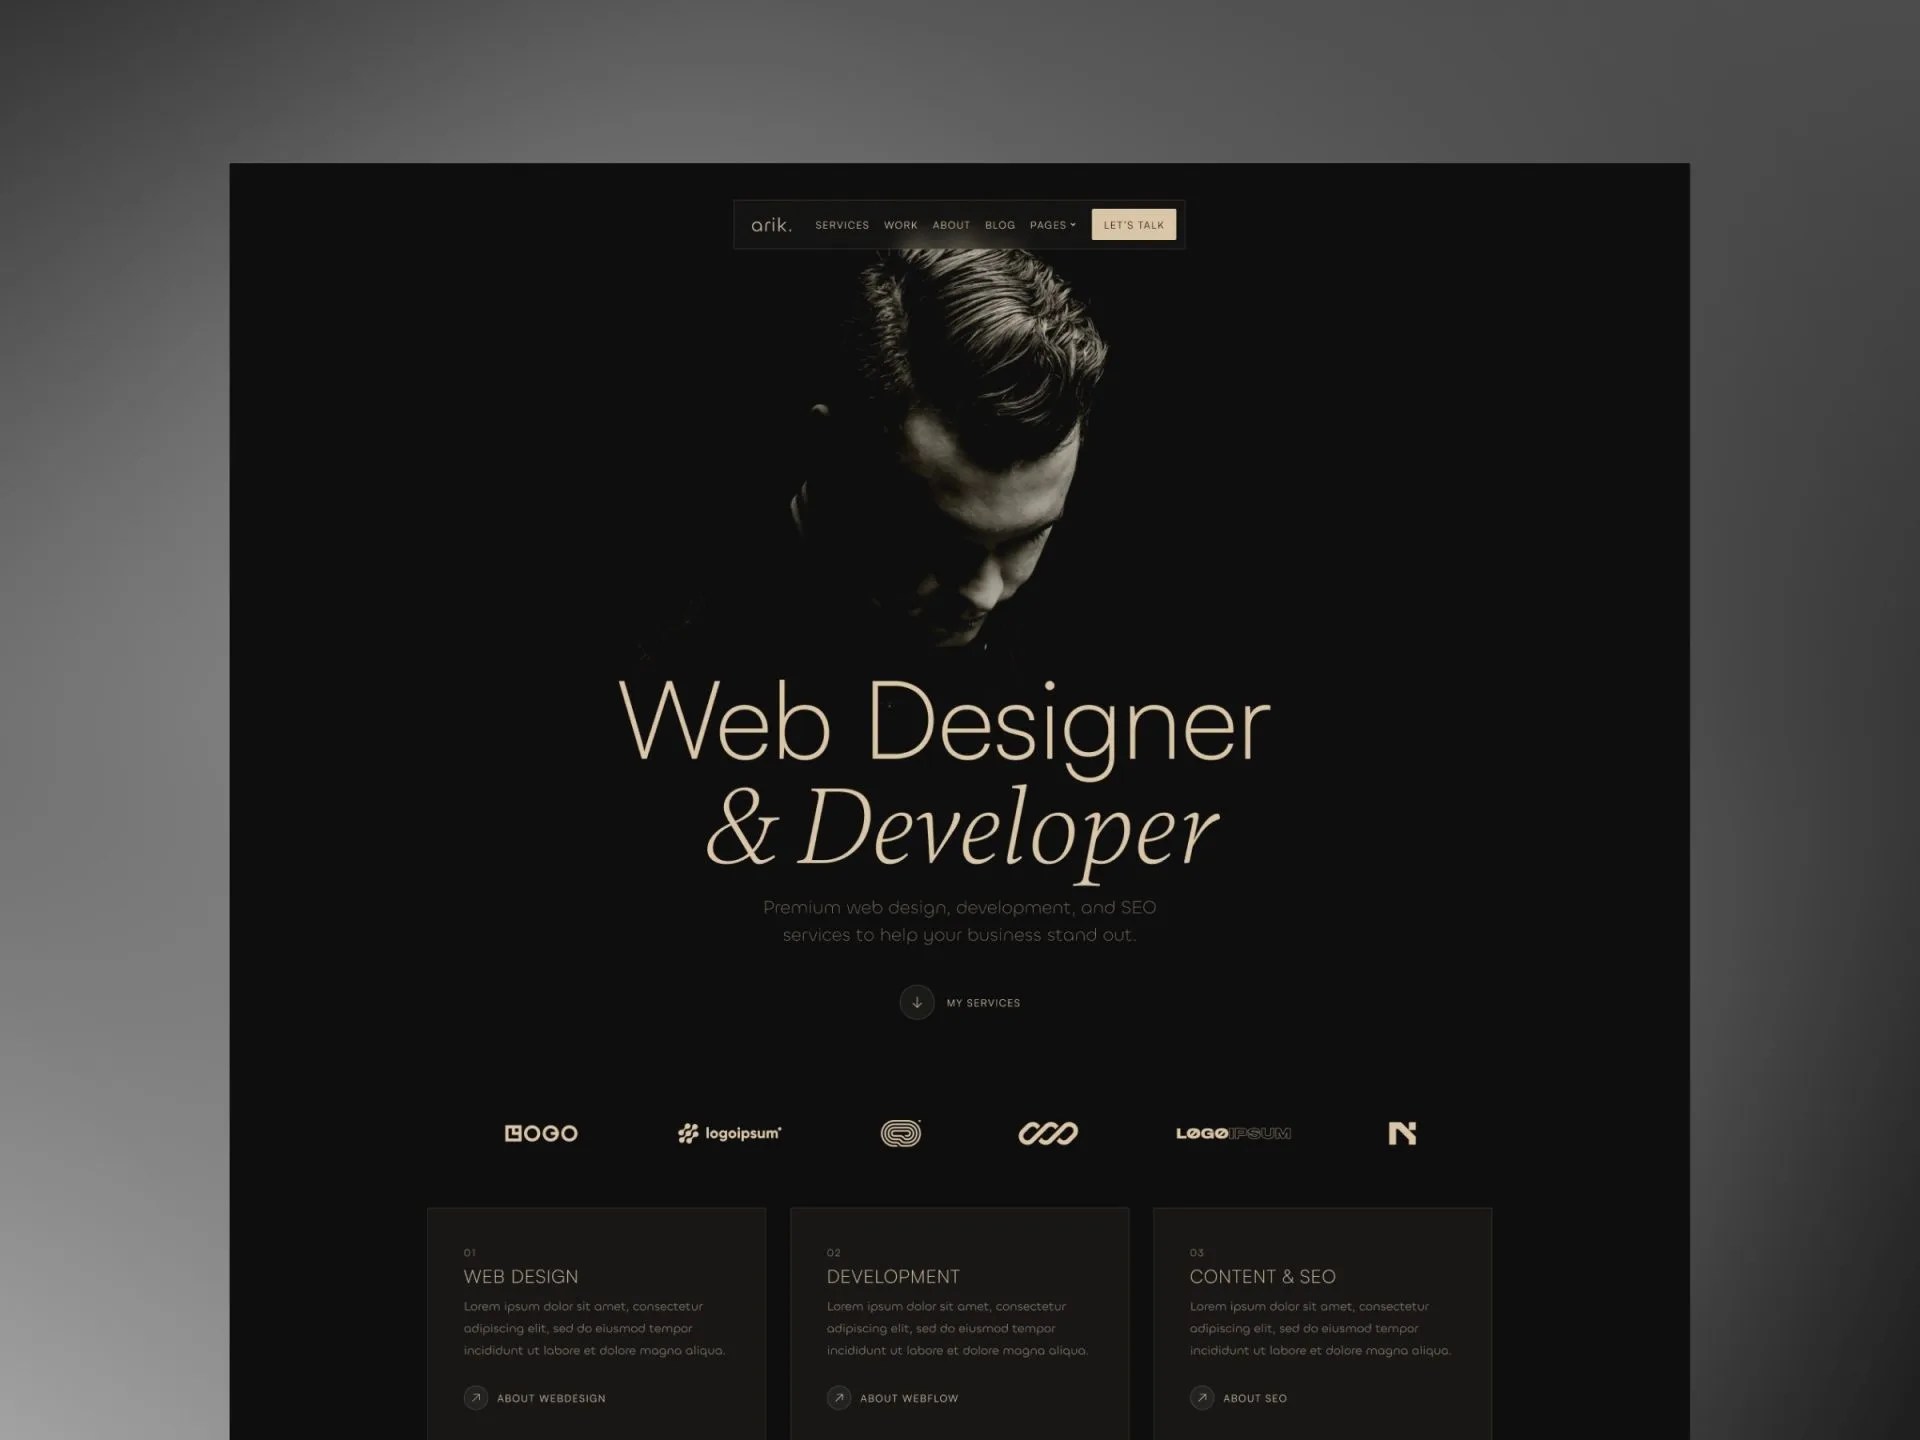Click the arrow icon beside About Webflow
The image size is (1920, 1440).
(x=839, y=1398)
